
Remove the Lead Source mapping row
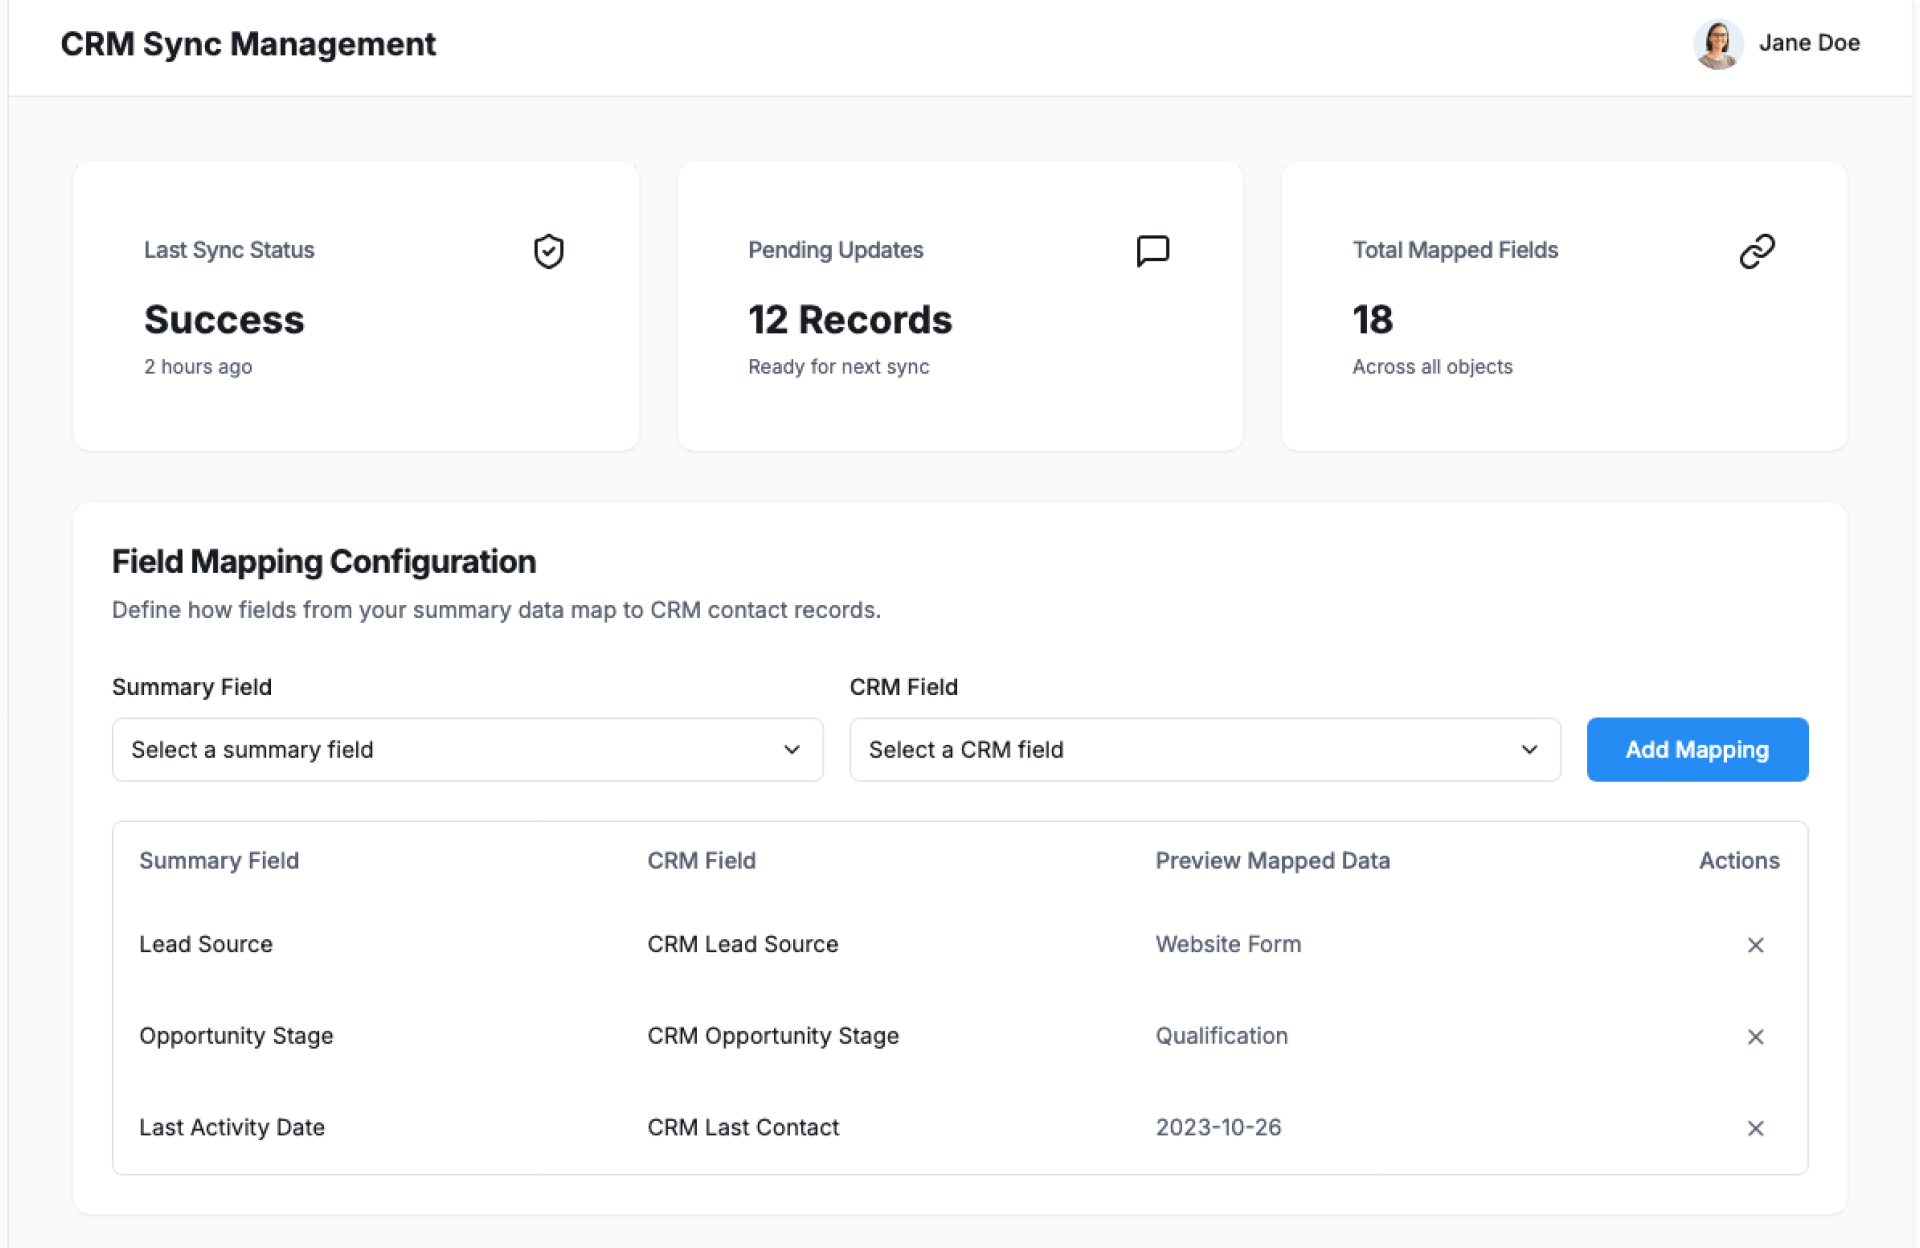[1754, 945]
